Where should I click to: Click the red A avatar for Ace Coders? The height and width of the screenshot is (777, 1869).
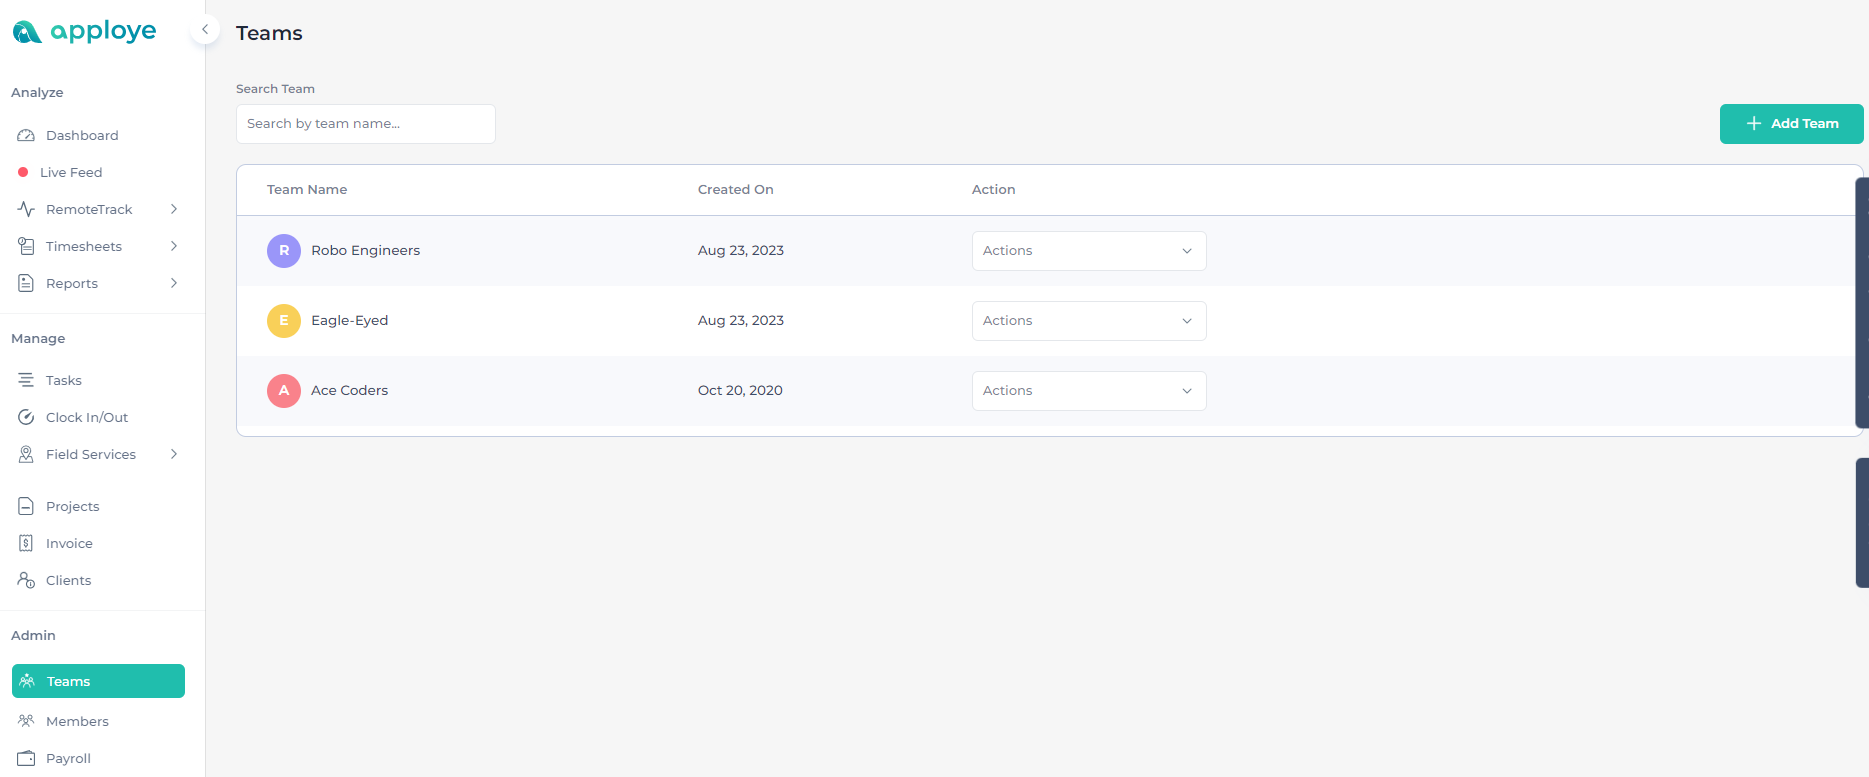284,391
